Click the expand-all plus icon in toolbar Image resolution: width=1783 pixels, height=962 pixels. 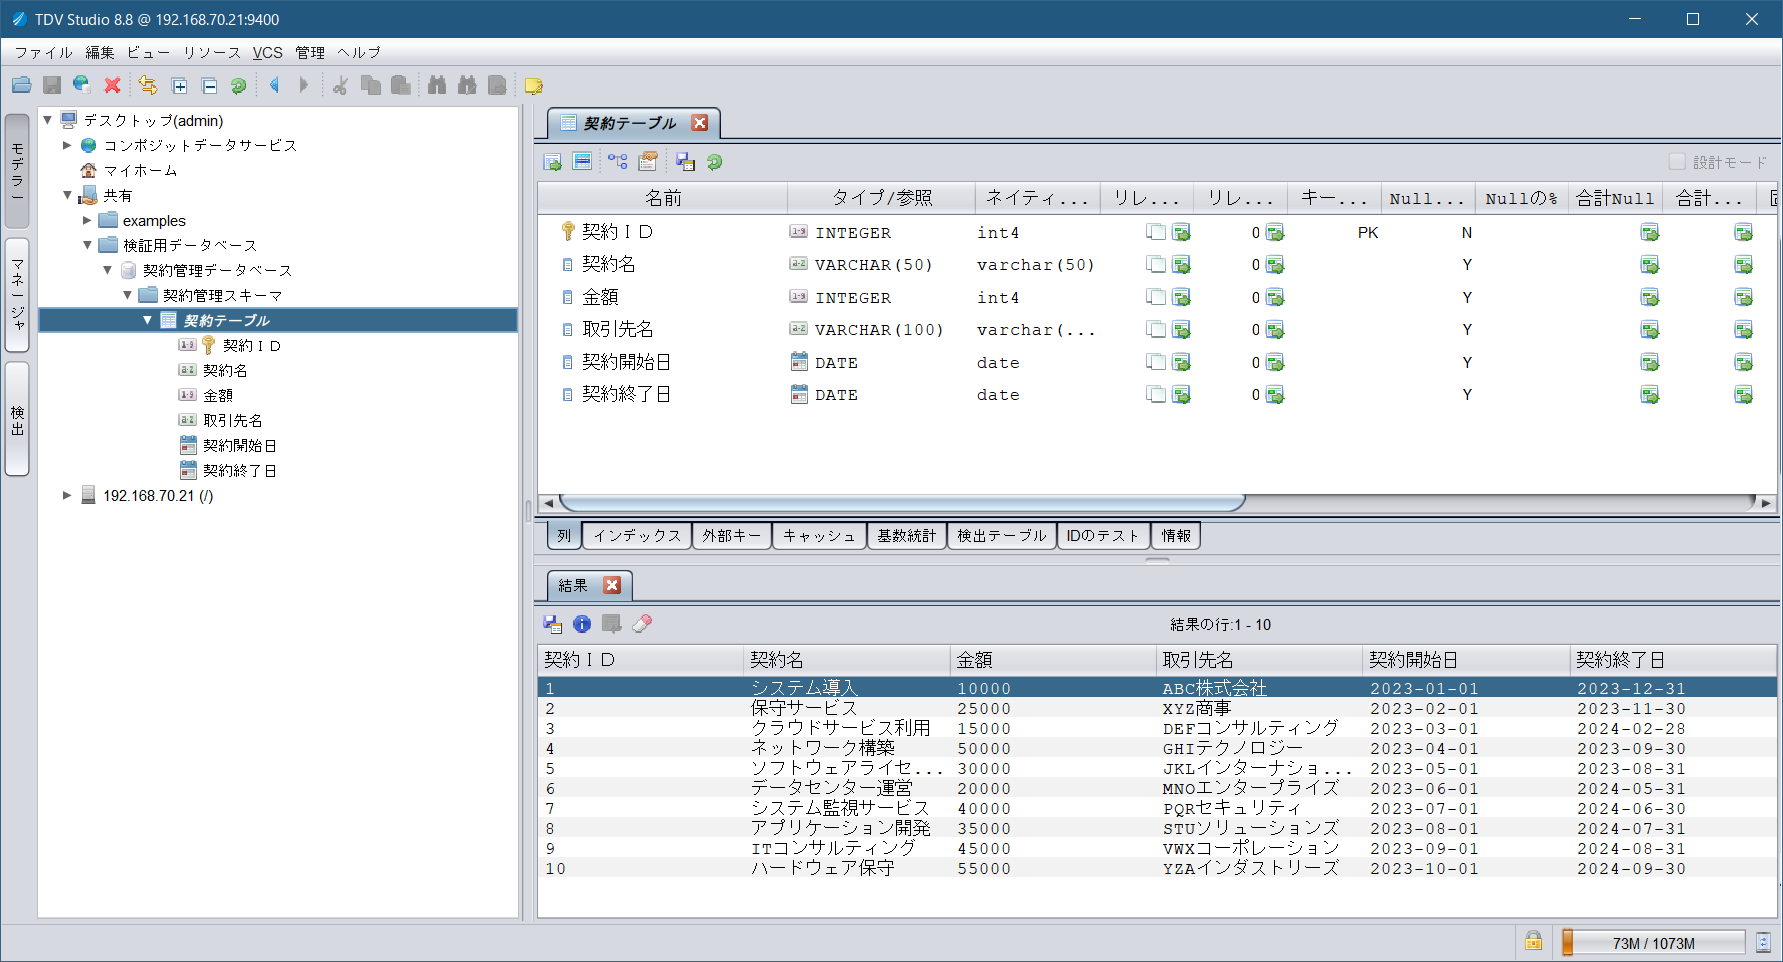tap(180, 86)
